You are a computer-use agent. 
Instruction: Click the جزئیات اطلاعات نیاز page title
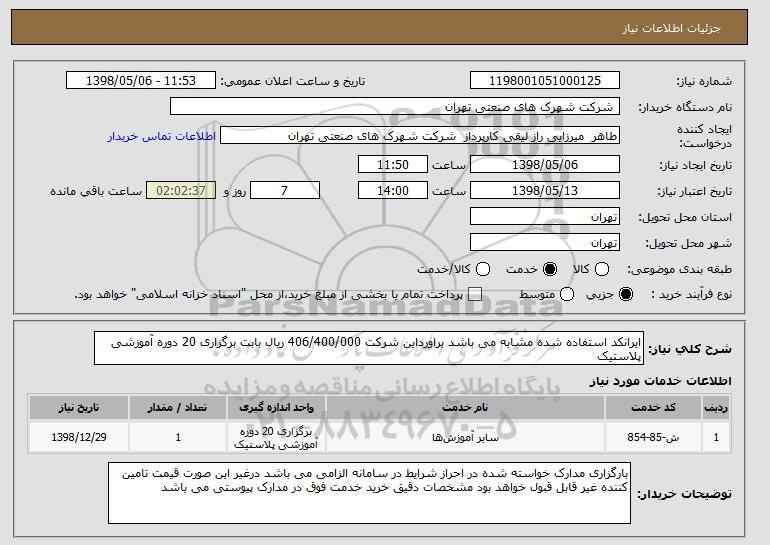[x=671, y=28]
